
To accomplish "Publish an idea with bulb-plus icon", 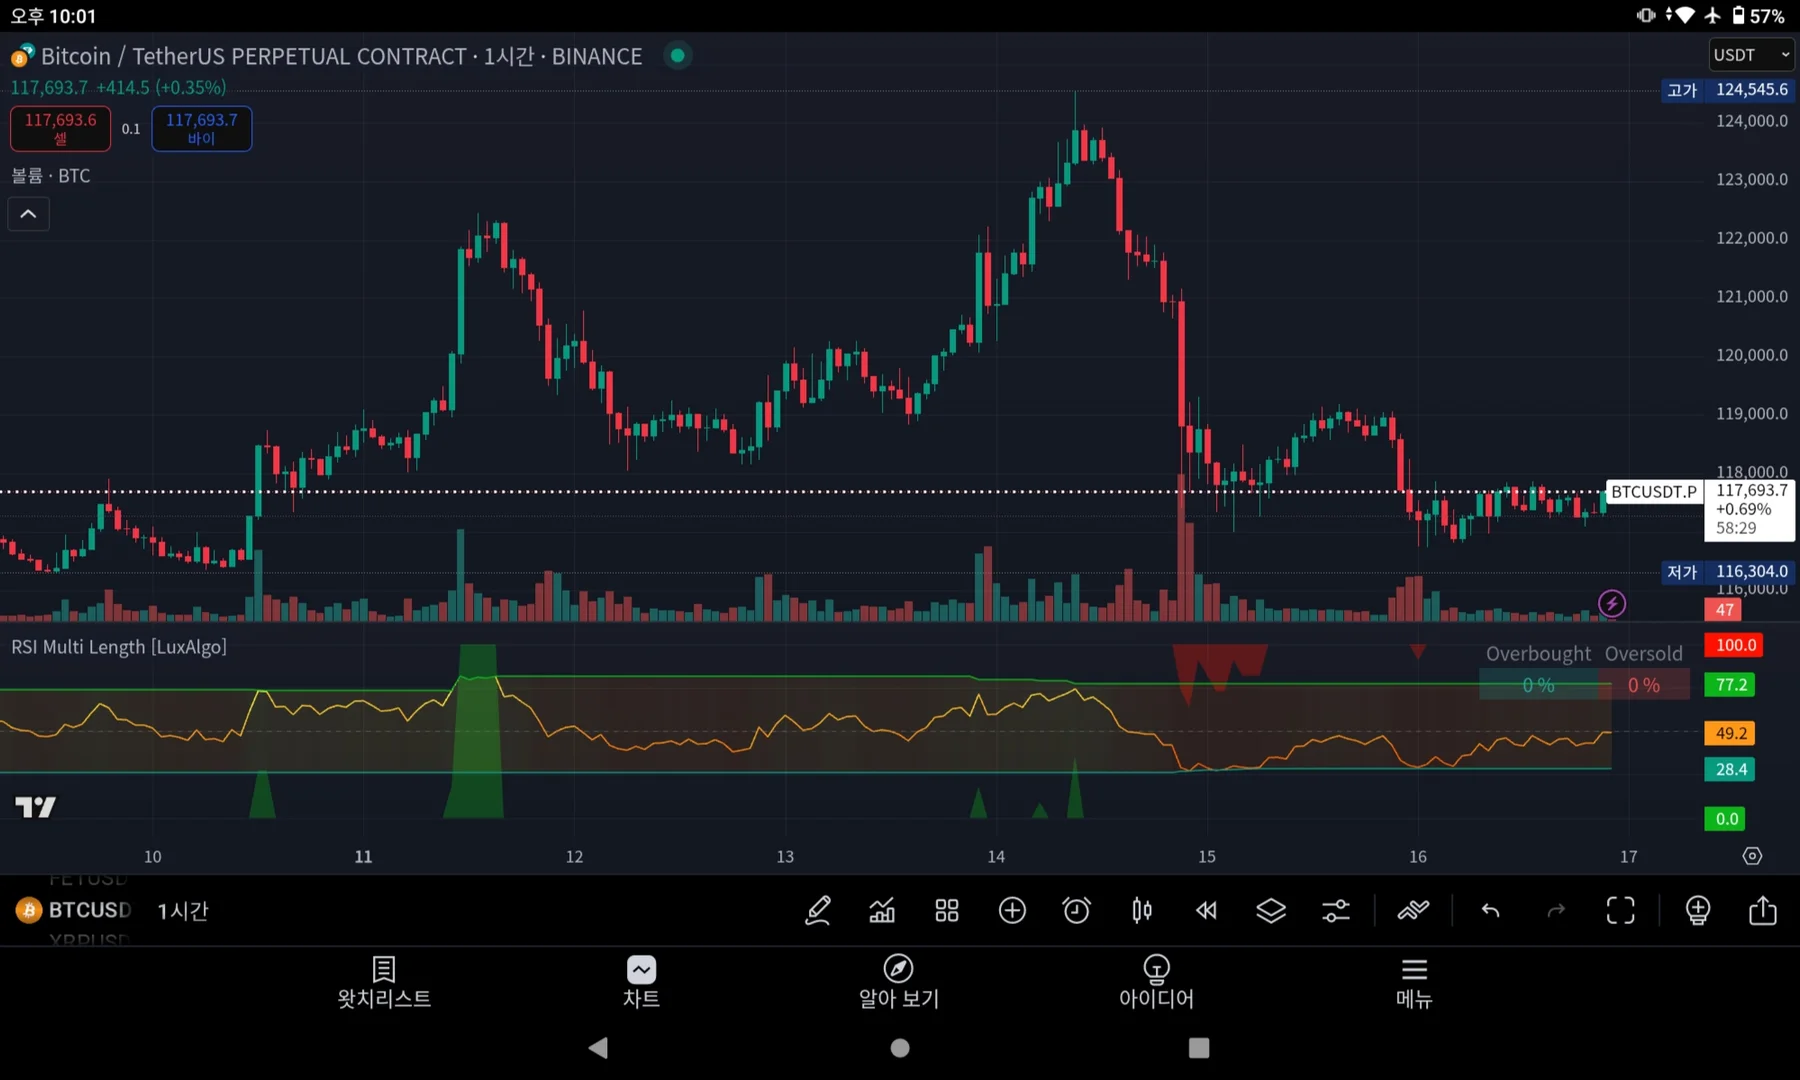I will click(x=1698, y=910).
